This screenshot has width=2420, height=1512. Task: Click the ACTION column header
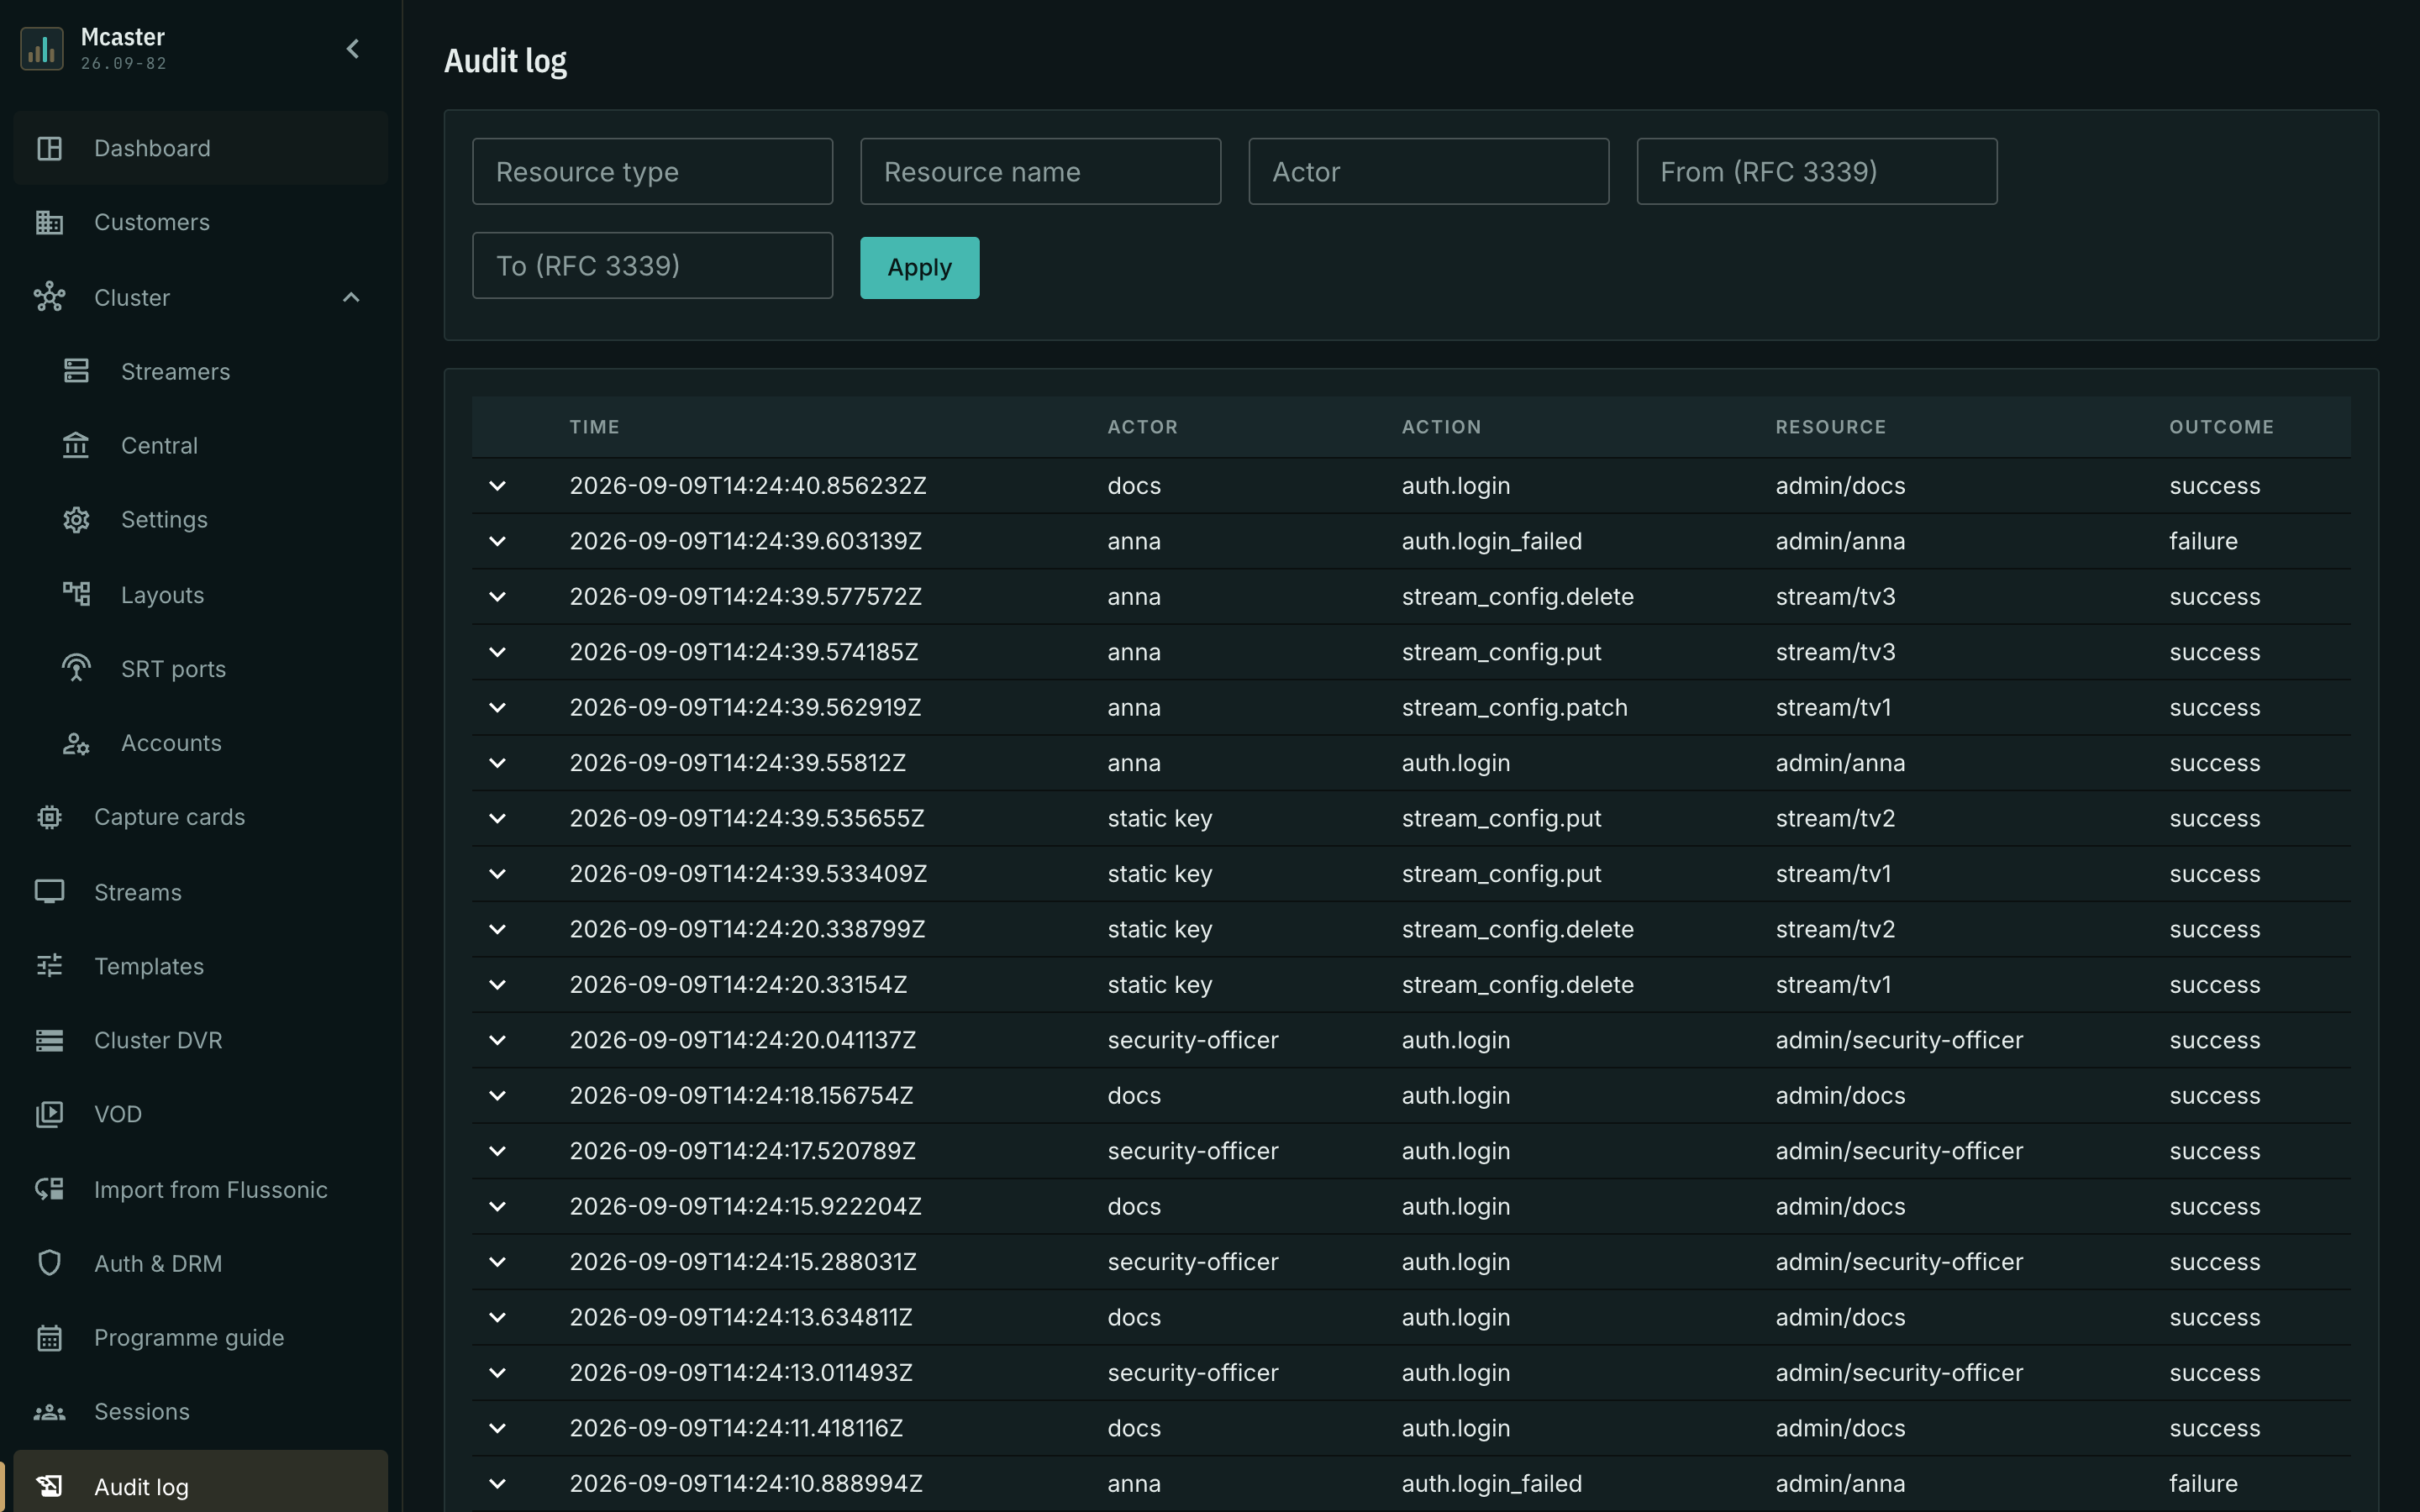[1441, 427]
